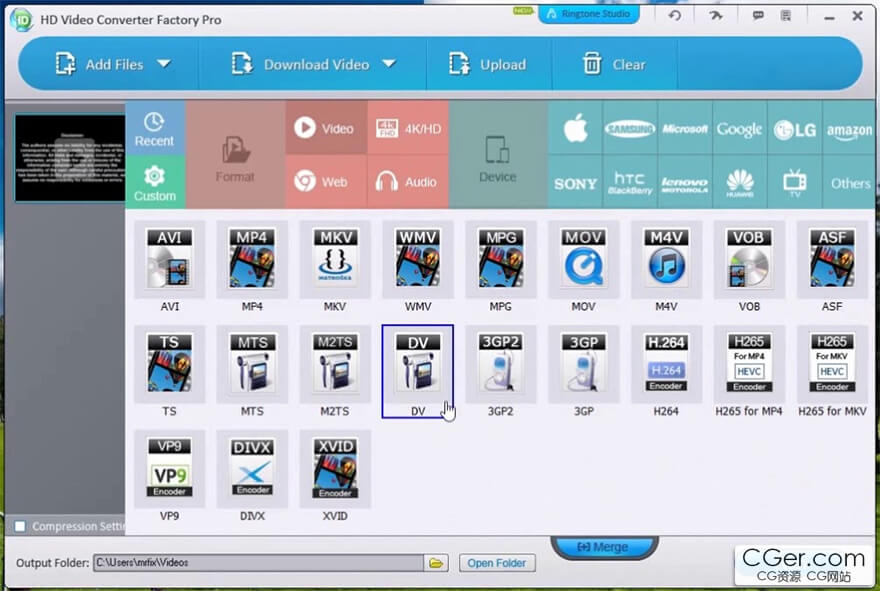Switch to the Web format category

click(326, 182)
